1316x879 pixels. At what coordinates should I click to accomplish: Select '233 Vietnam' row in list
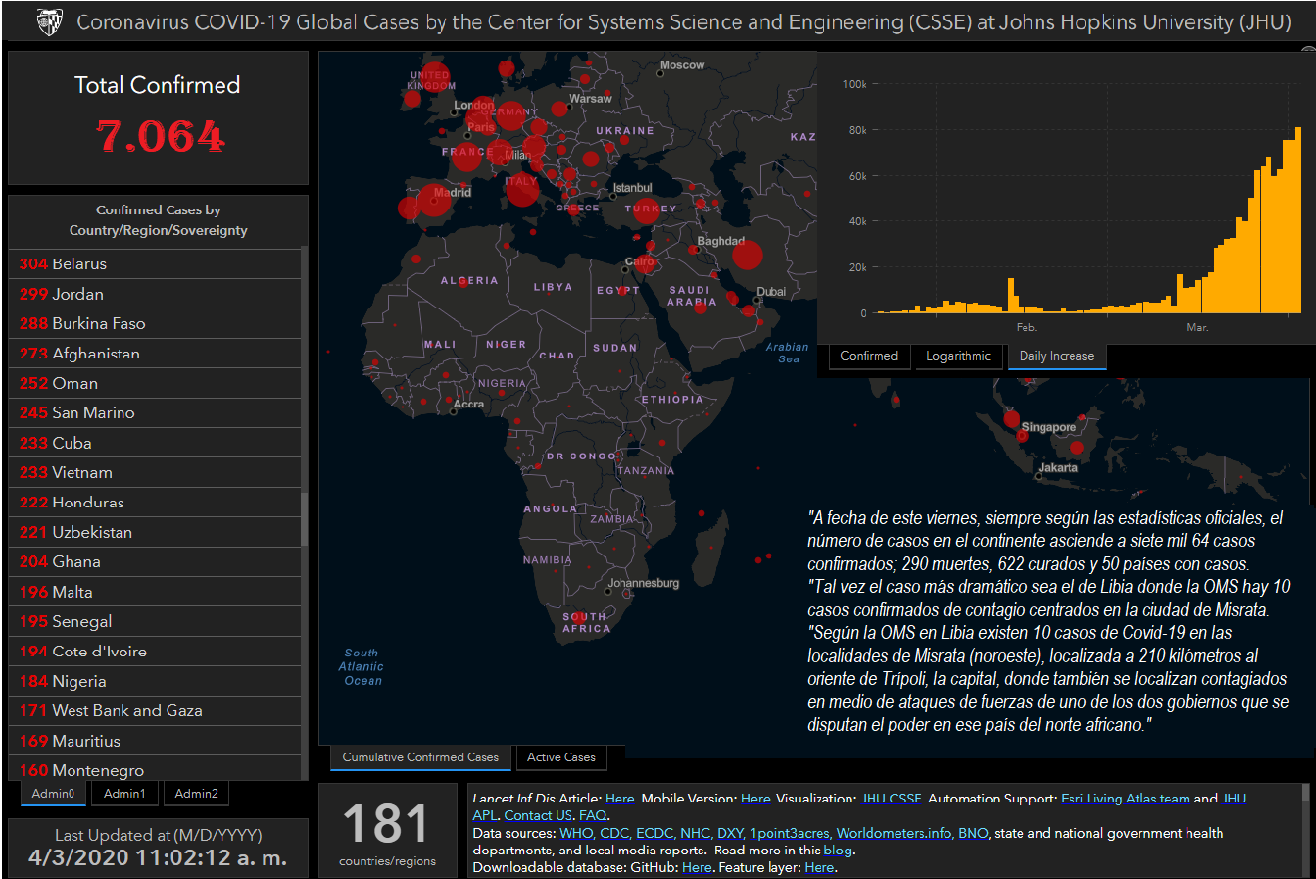(155, 472)
